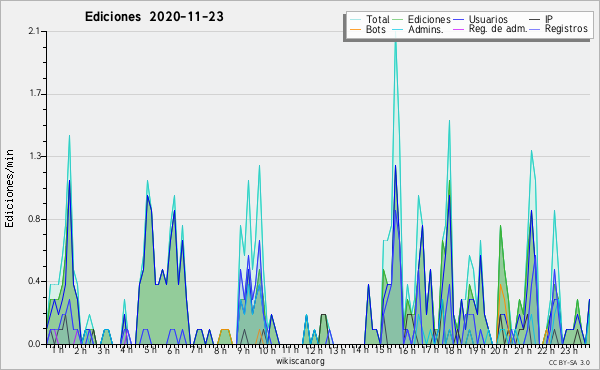The width and height of the screenshot is (600, 370).
Task: Click the 'Reg. de adm.' legend label
Action: 498,29
